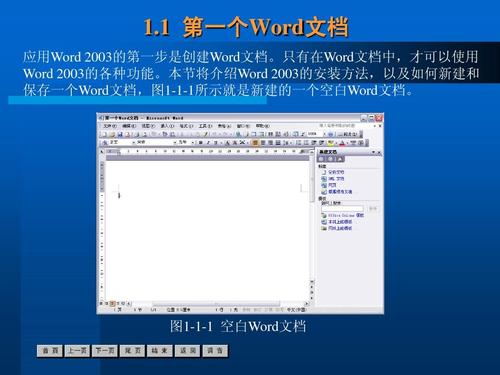The height and width of the screenshot is (375, 500).
Task: Open the 帮助 menu in Word
Action: point(263,126)
